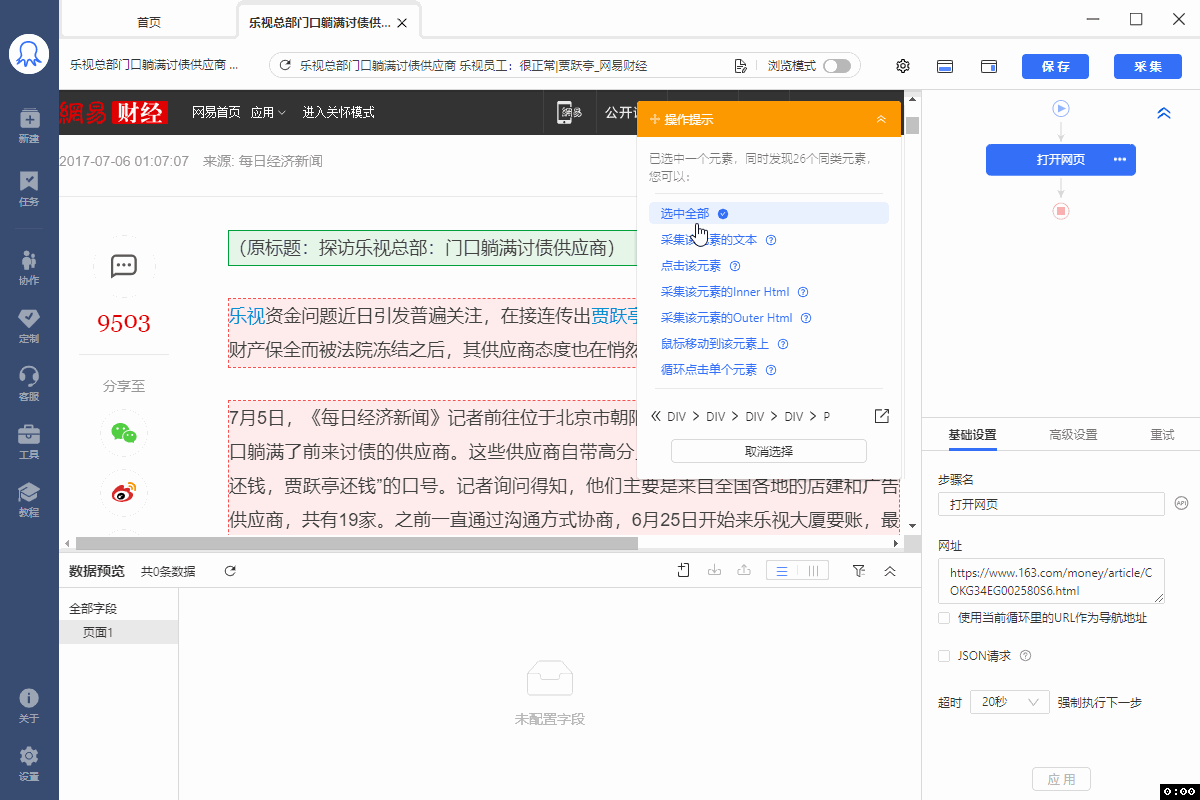Click the Weibo share icon
Screen dimensions: 1200x800
tap(124, 492)
